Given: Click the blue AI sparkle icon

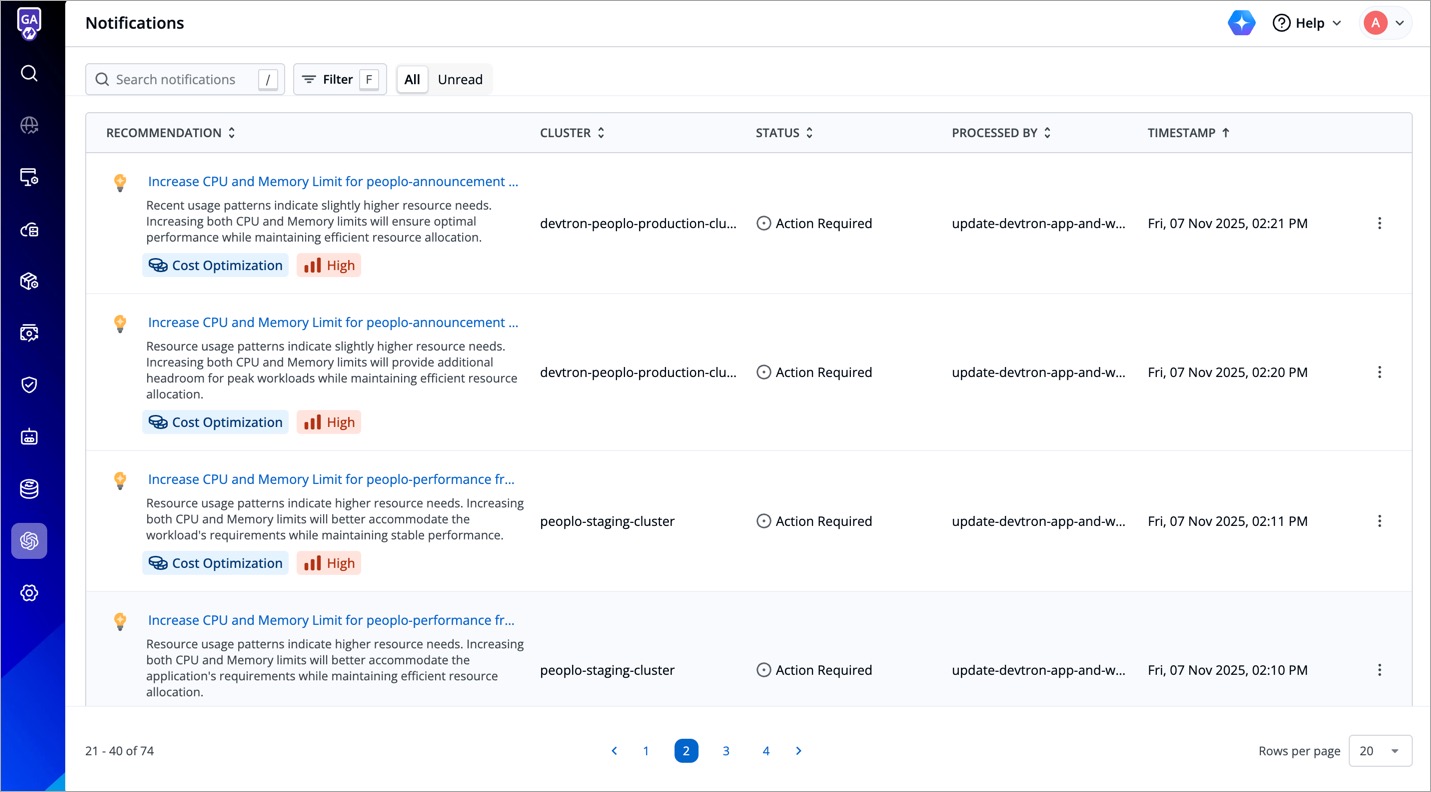Looking at the screenshot, I should coord(1241,23).
